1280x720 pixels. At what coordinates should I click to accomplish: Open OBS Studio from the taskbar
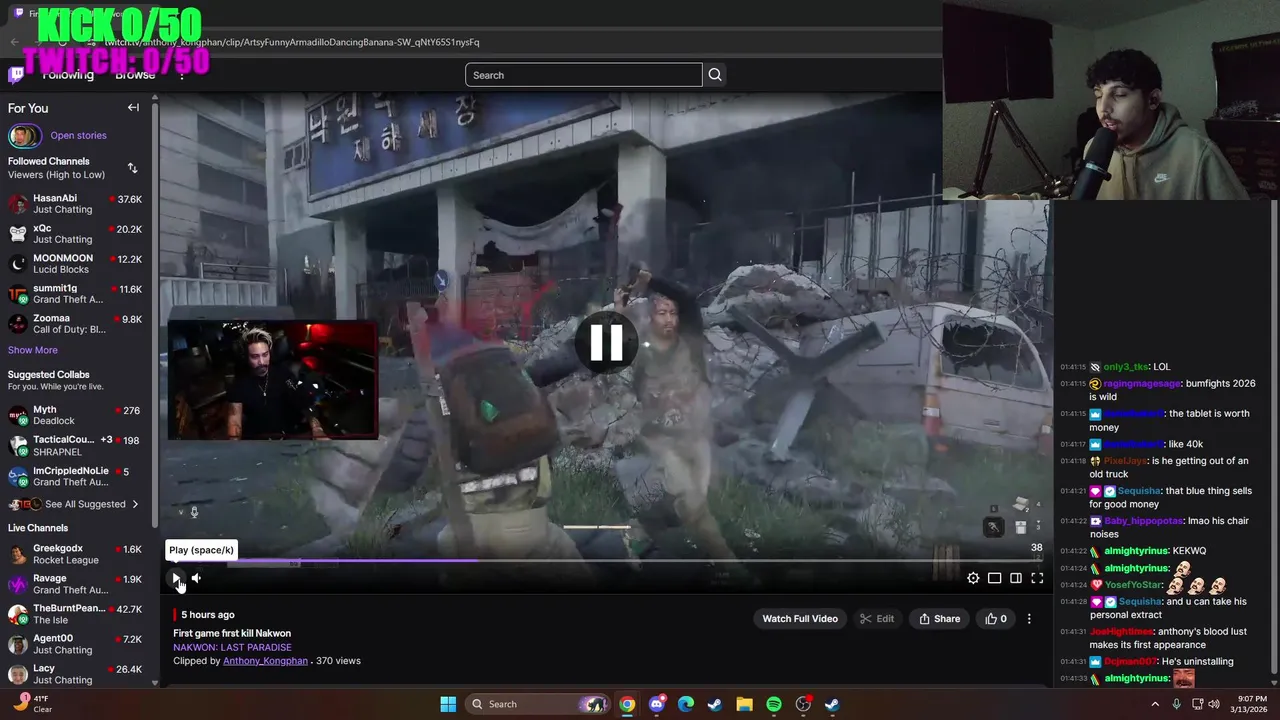[x=803, y=704]
